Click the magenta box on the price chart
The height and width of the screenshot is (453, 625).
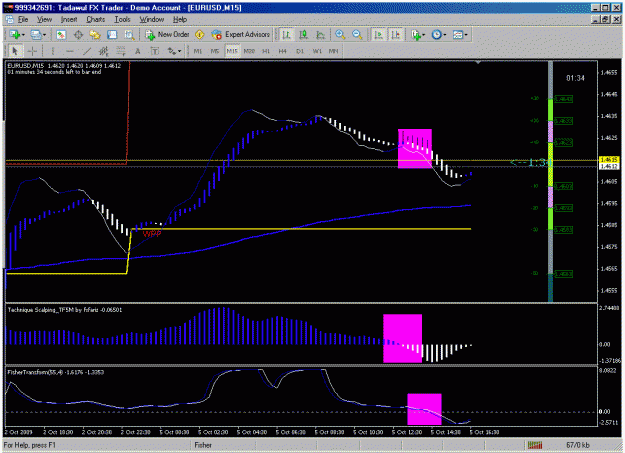[415, 148]
